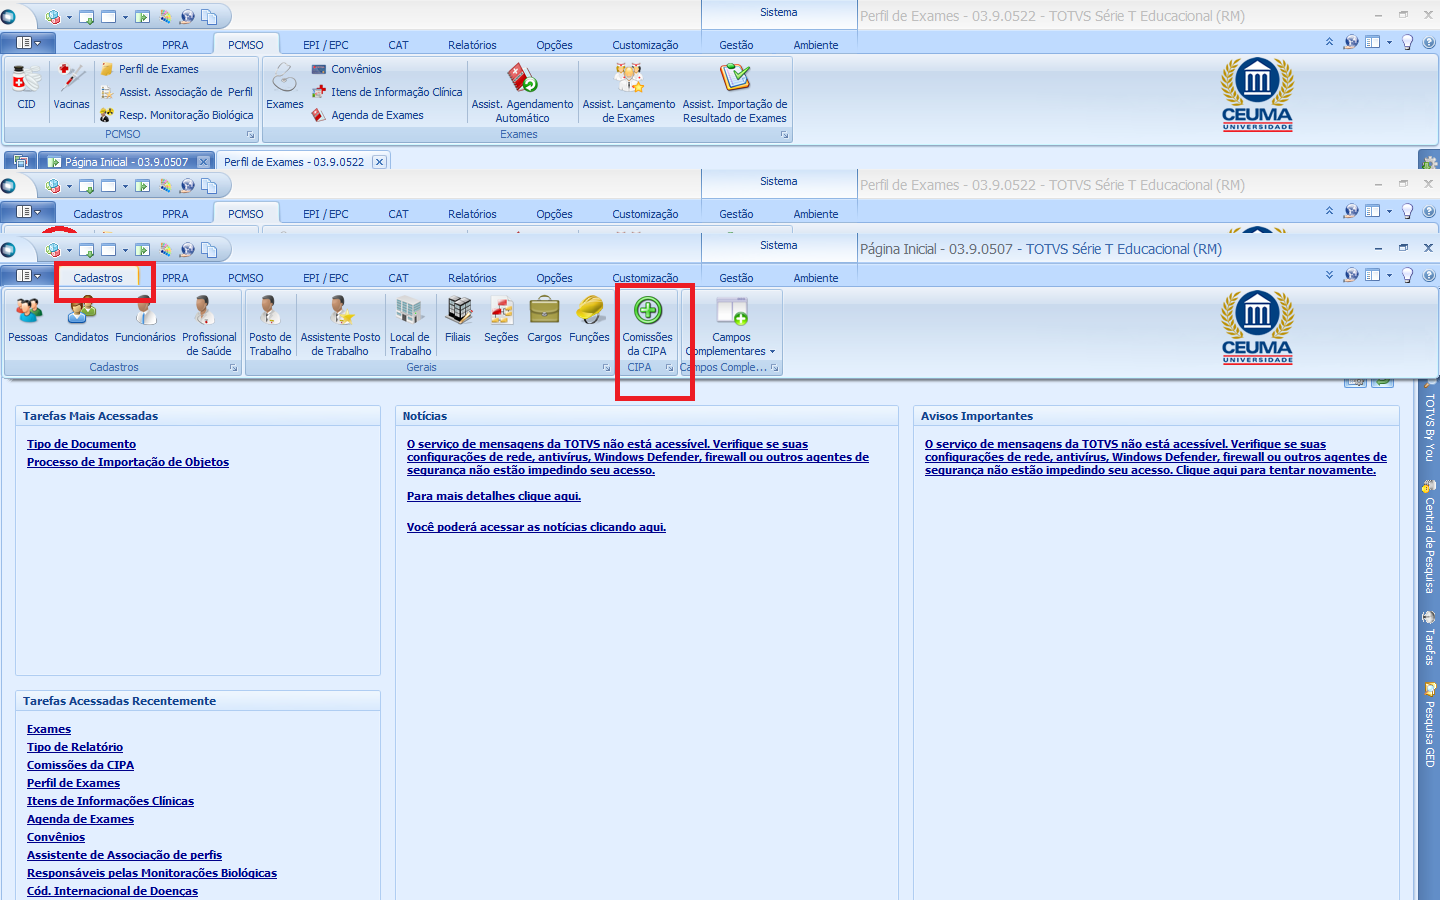Image resolution: width=1440 pixels, height=900 pixels.
Task: Click 'Para mais detalhes clique aqui.' link
Action: coord(494,496)
